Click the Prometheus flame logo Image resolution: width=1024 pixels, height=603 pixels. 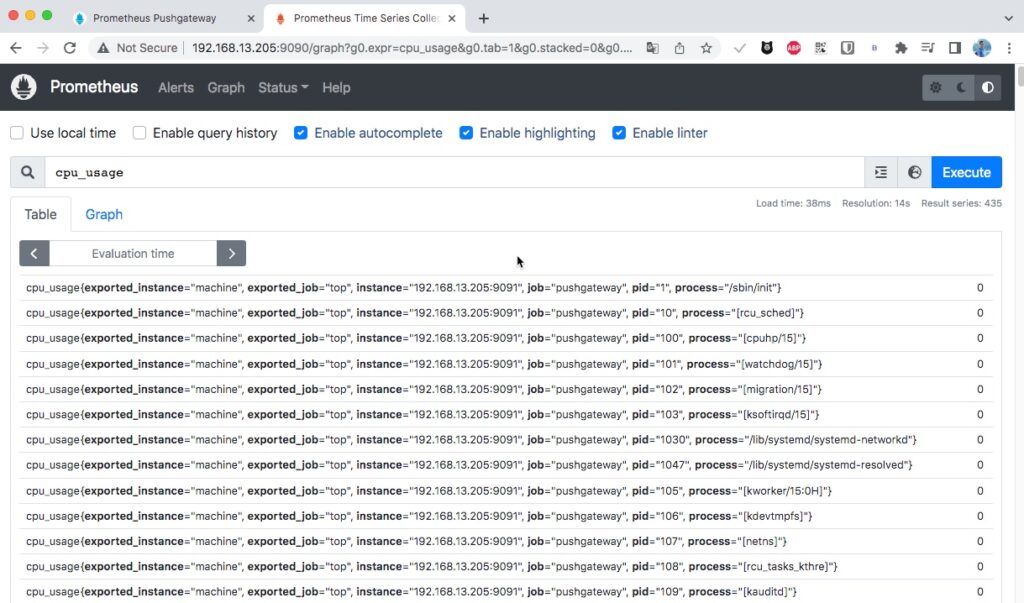tap(24, 87)
